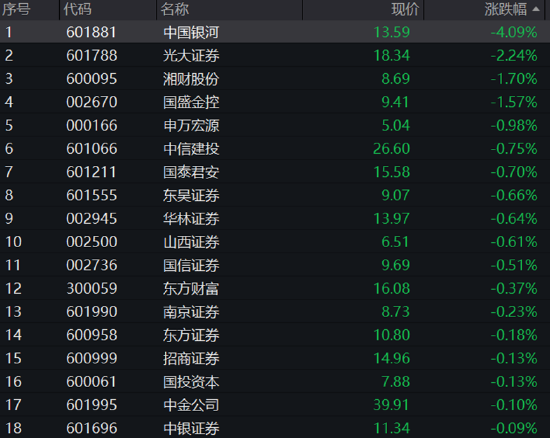Select the 国信证券 stock name
Viewport: 550px width, 438px height.
pos(191,265)
